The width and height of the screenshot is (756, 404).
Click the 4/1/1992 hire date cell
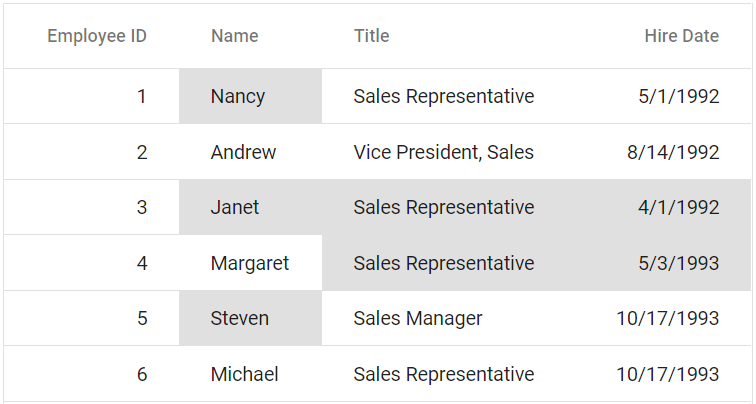pos(678,207)
